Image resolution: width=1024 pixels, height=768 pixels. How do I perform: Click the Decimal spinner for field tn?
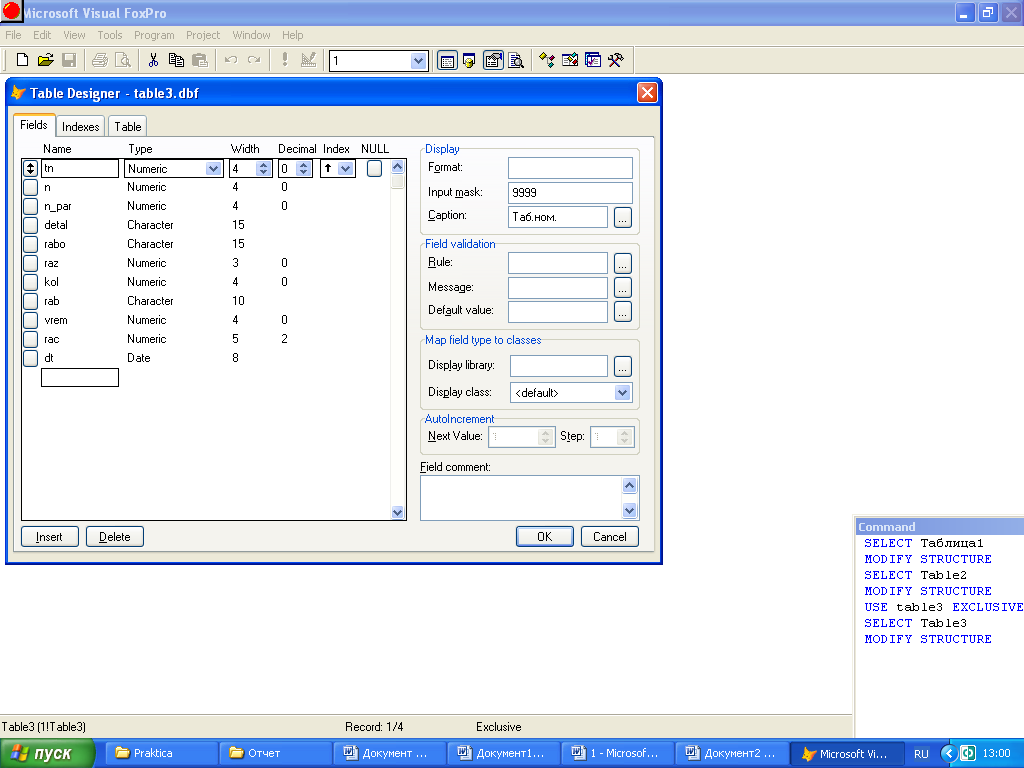[304, 168]
